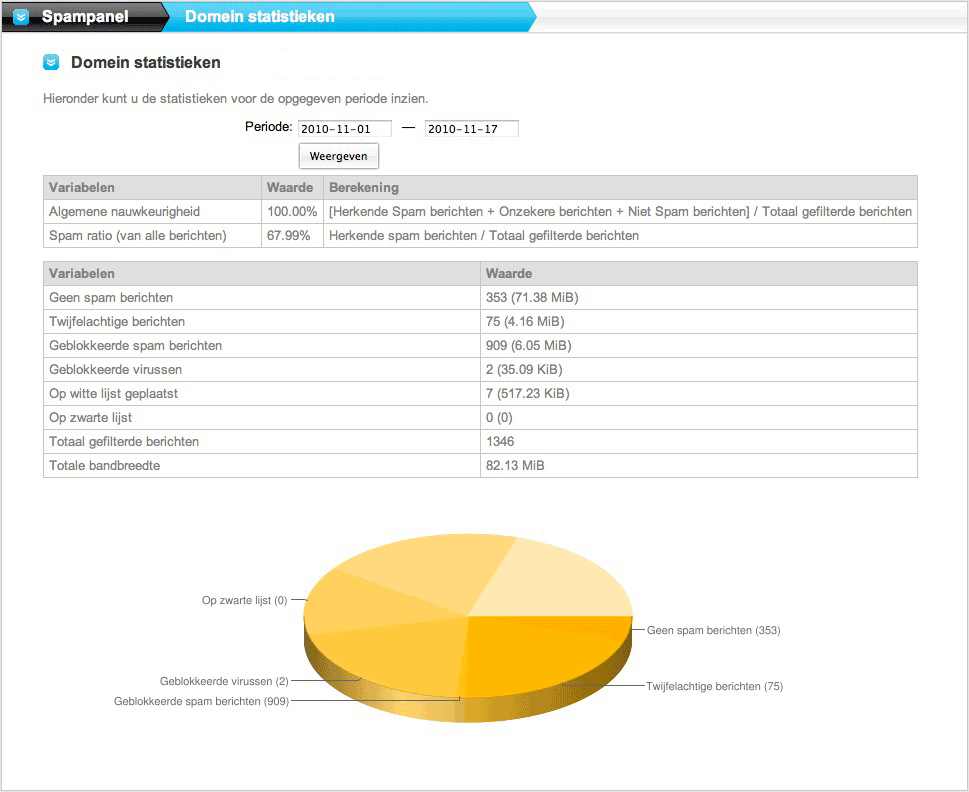Click the Geen spam berichten table row label
The height and width of the screenshot is (792, 969).
point(111,297)
